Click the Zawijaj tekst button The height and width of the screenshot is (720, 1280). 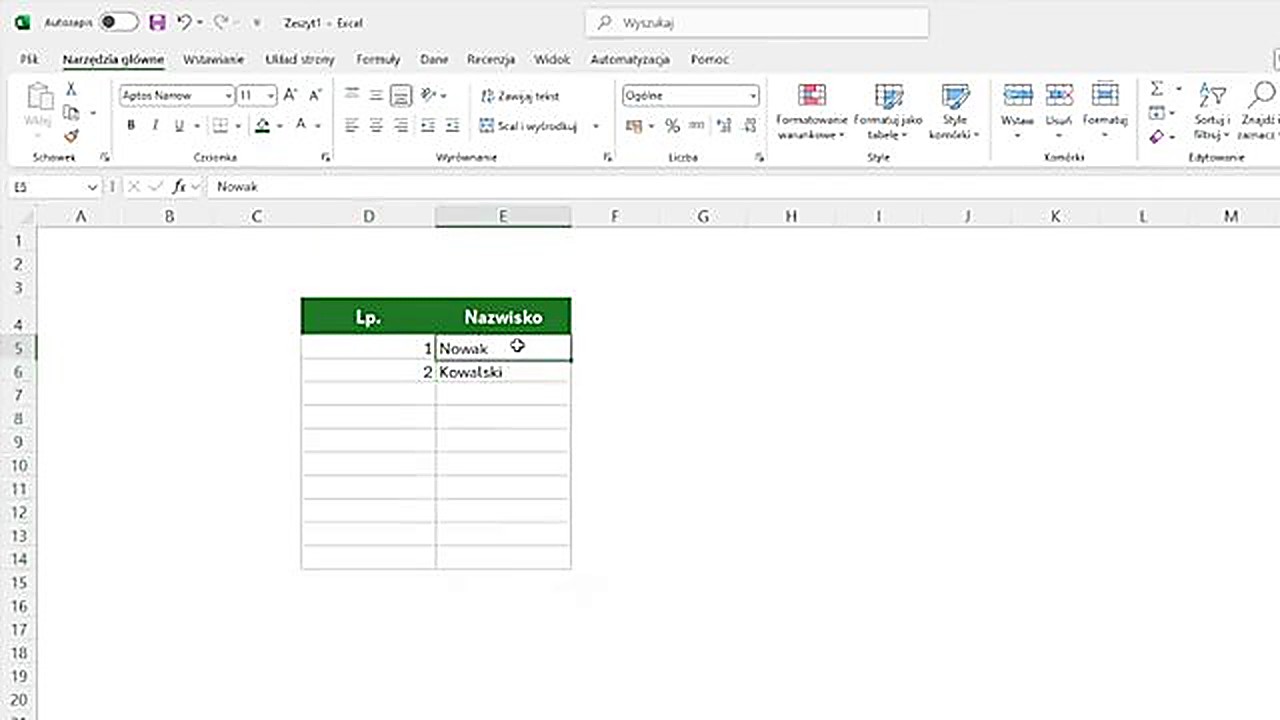[x=520, y=96]
